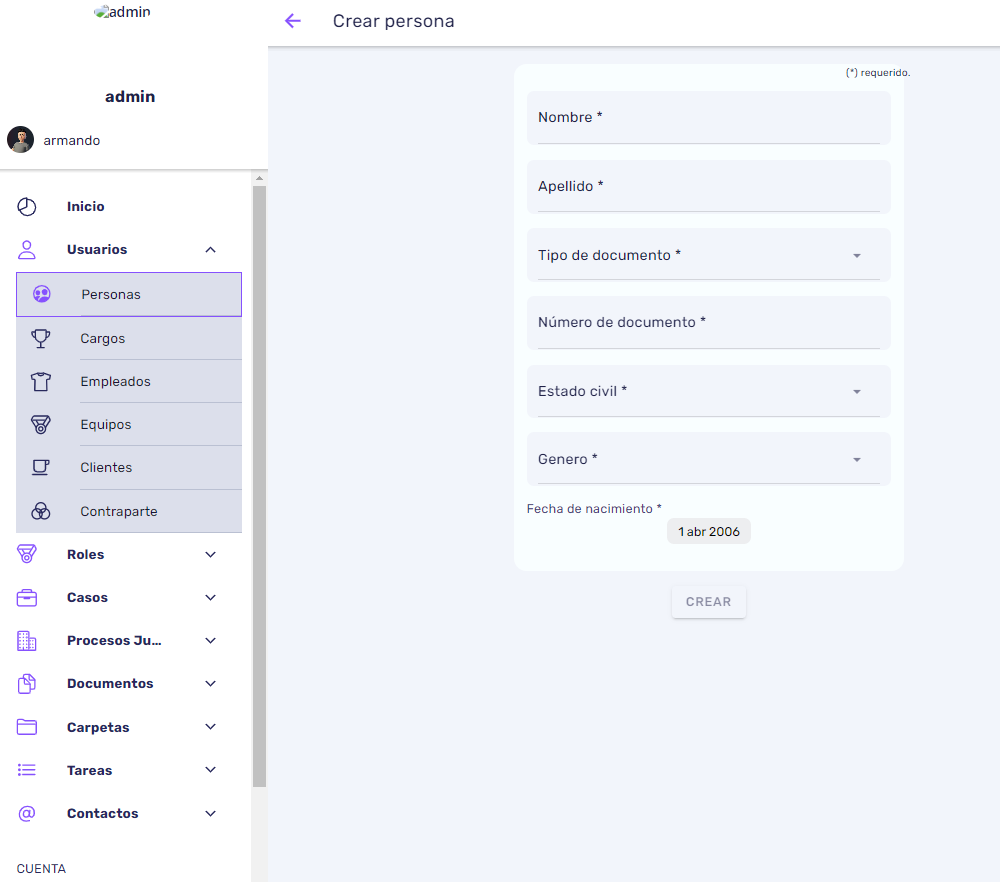Expand the Documentos section chevron
The height and width of the screenshot is (882, 1000).
210,684
